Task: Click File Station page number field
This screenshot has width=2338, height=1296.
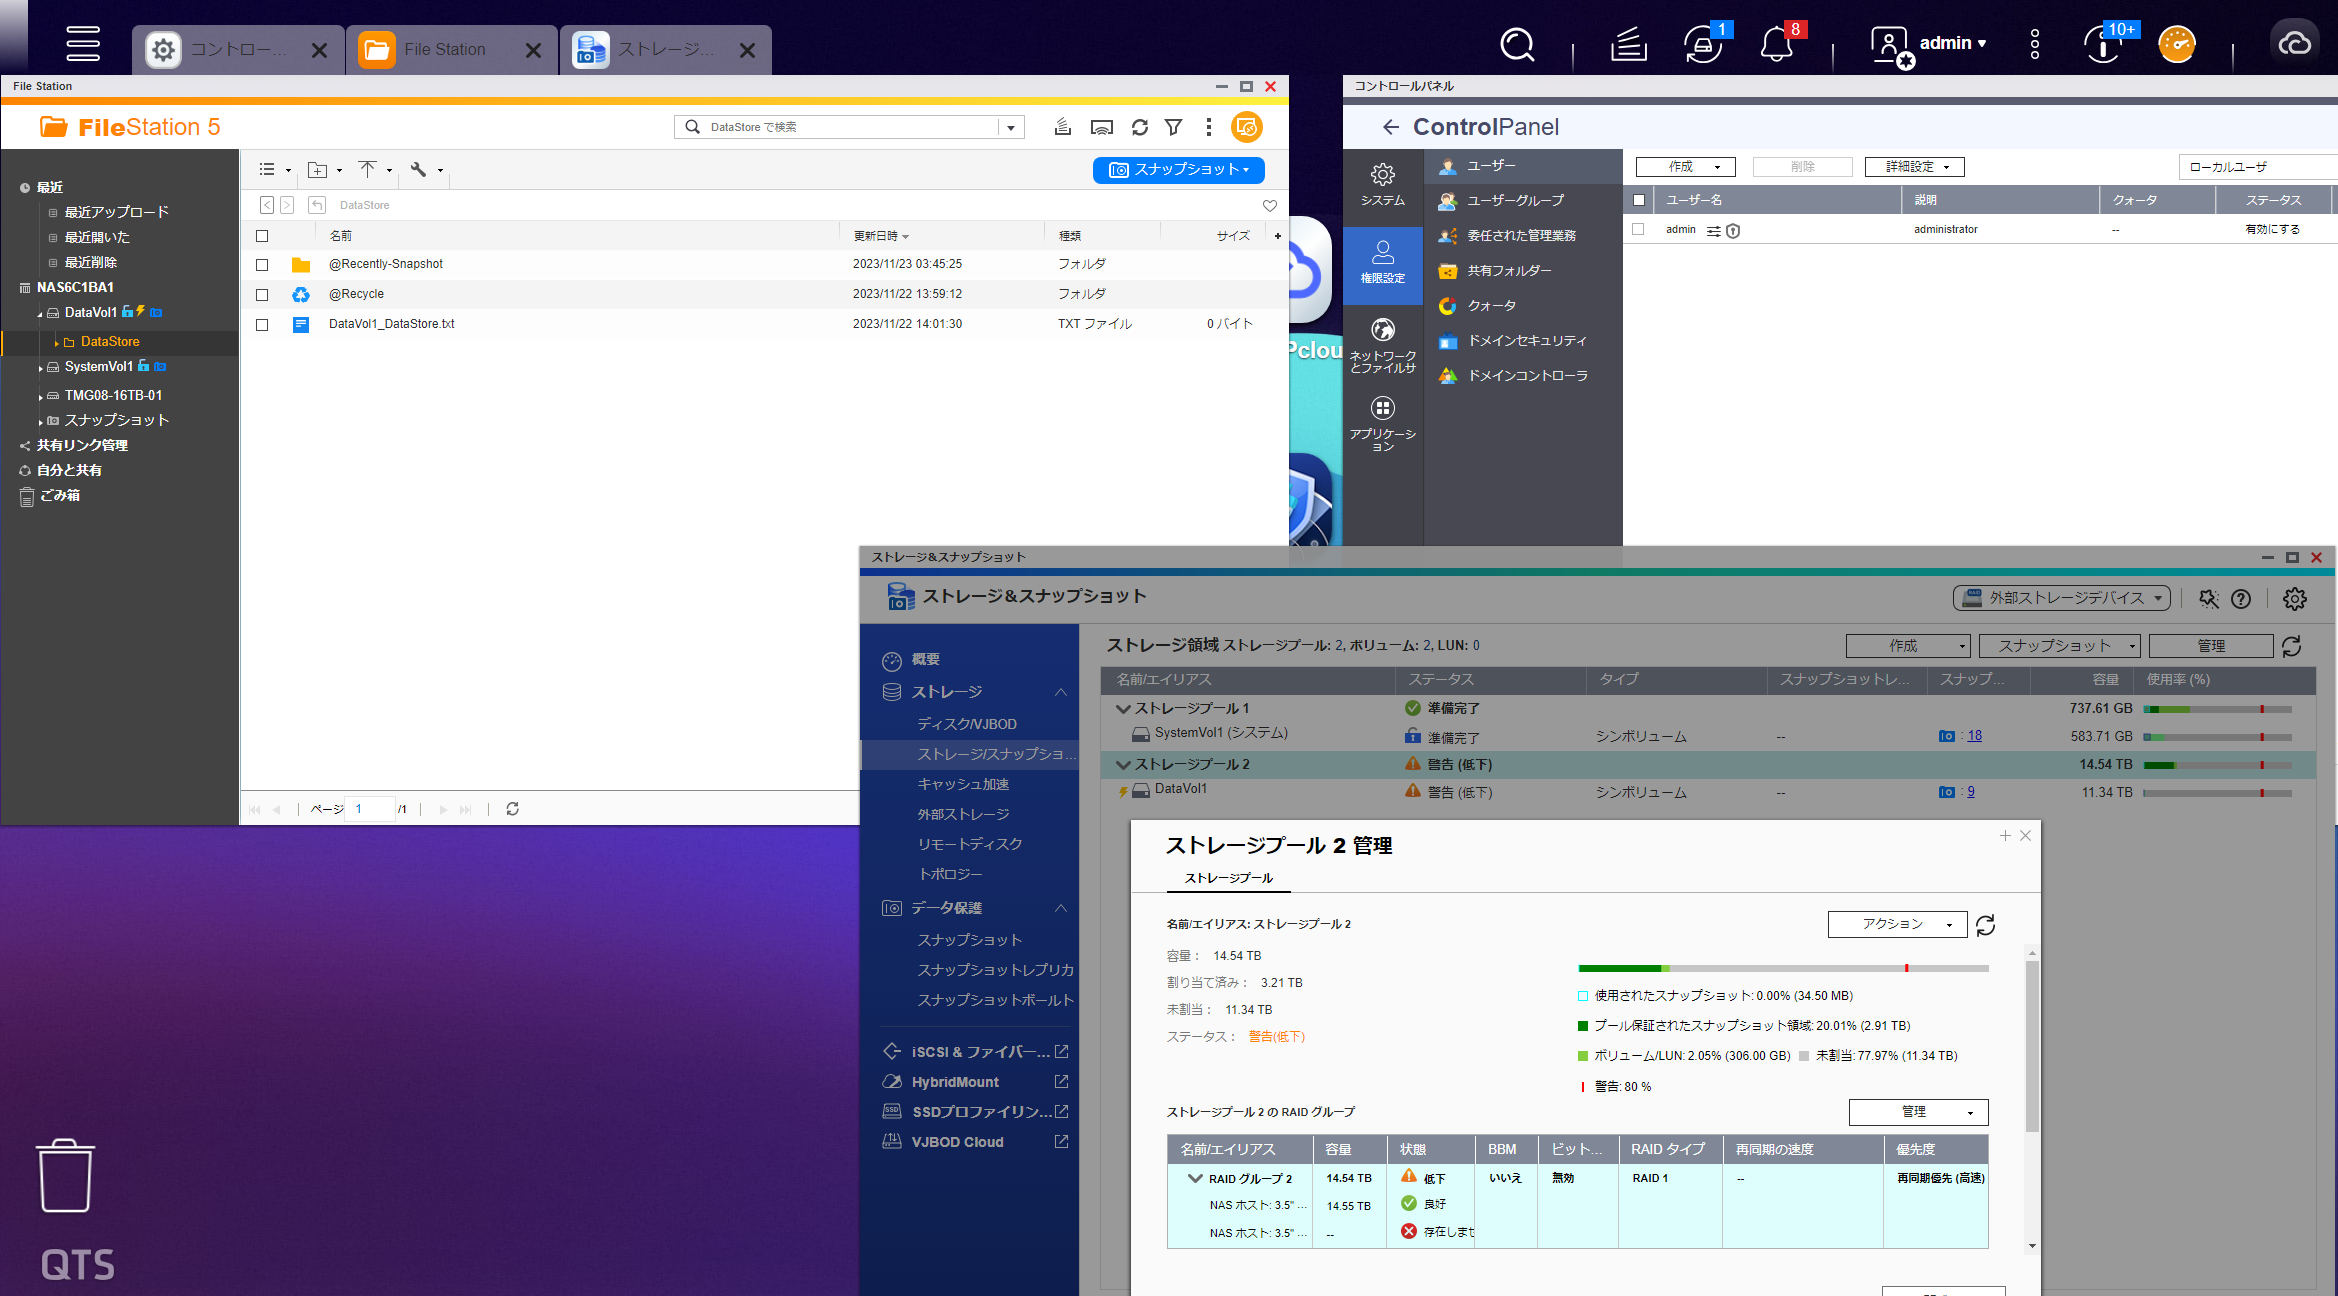Action: (370, 809)
